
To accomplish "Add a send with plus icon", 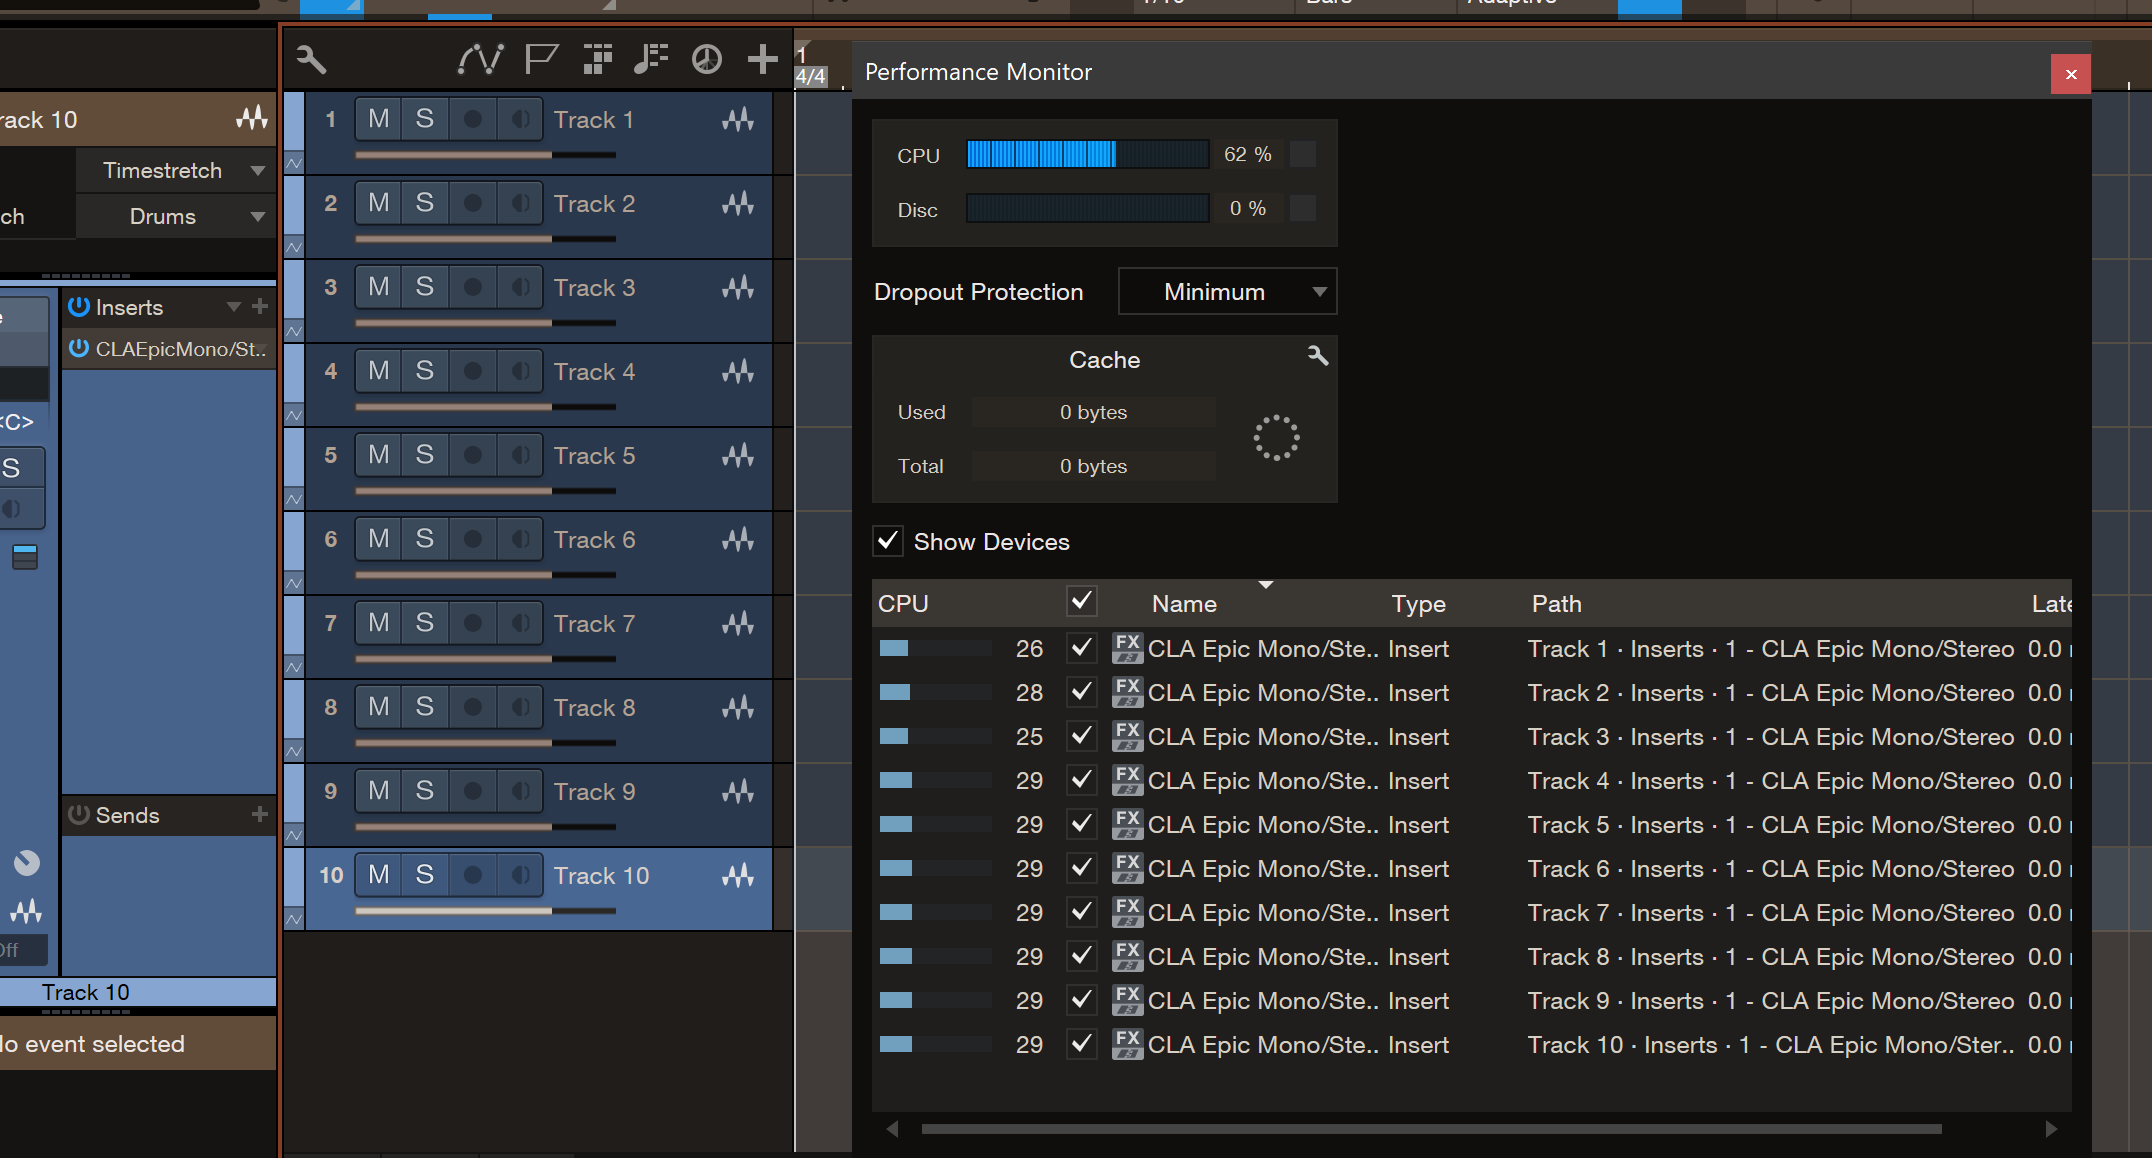I will 260,815.
